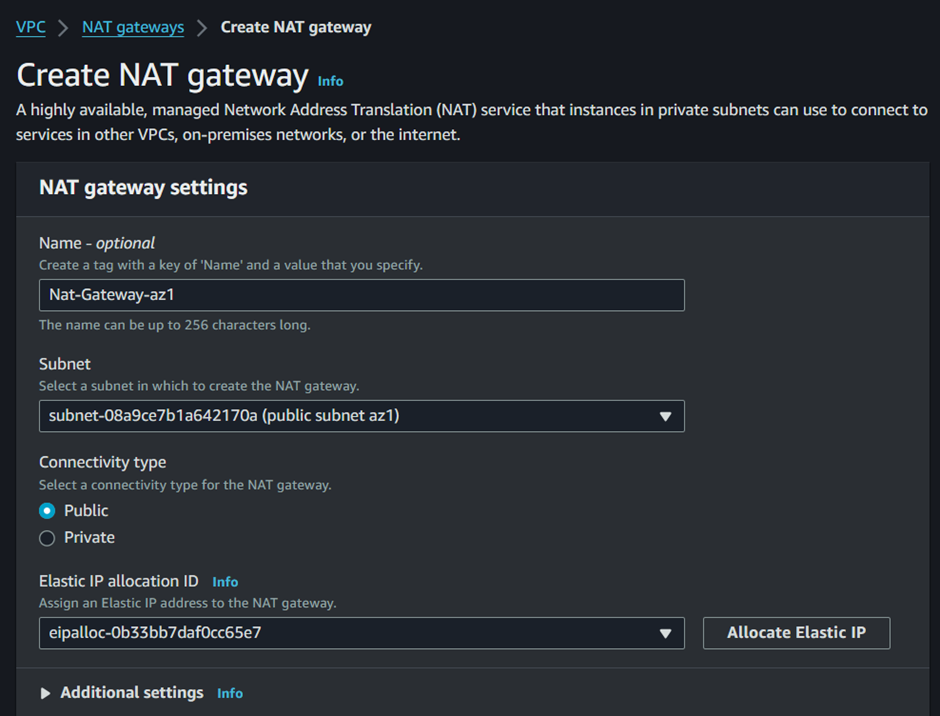Click the Private radio label text

(x=89, y=537)
